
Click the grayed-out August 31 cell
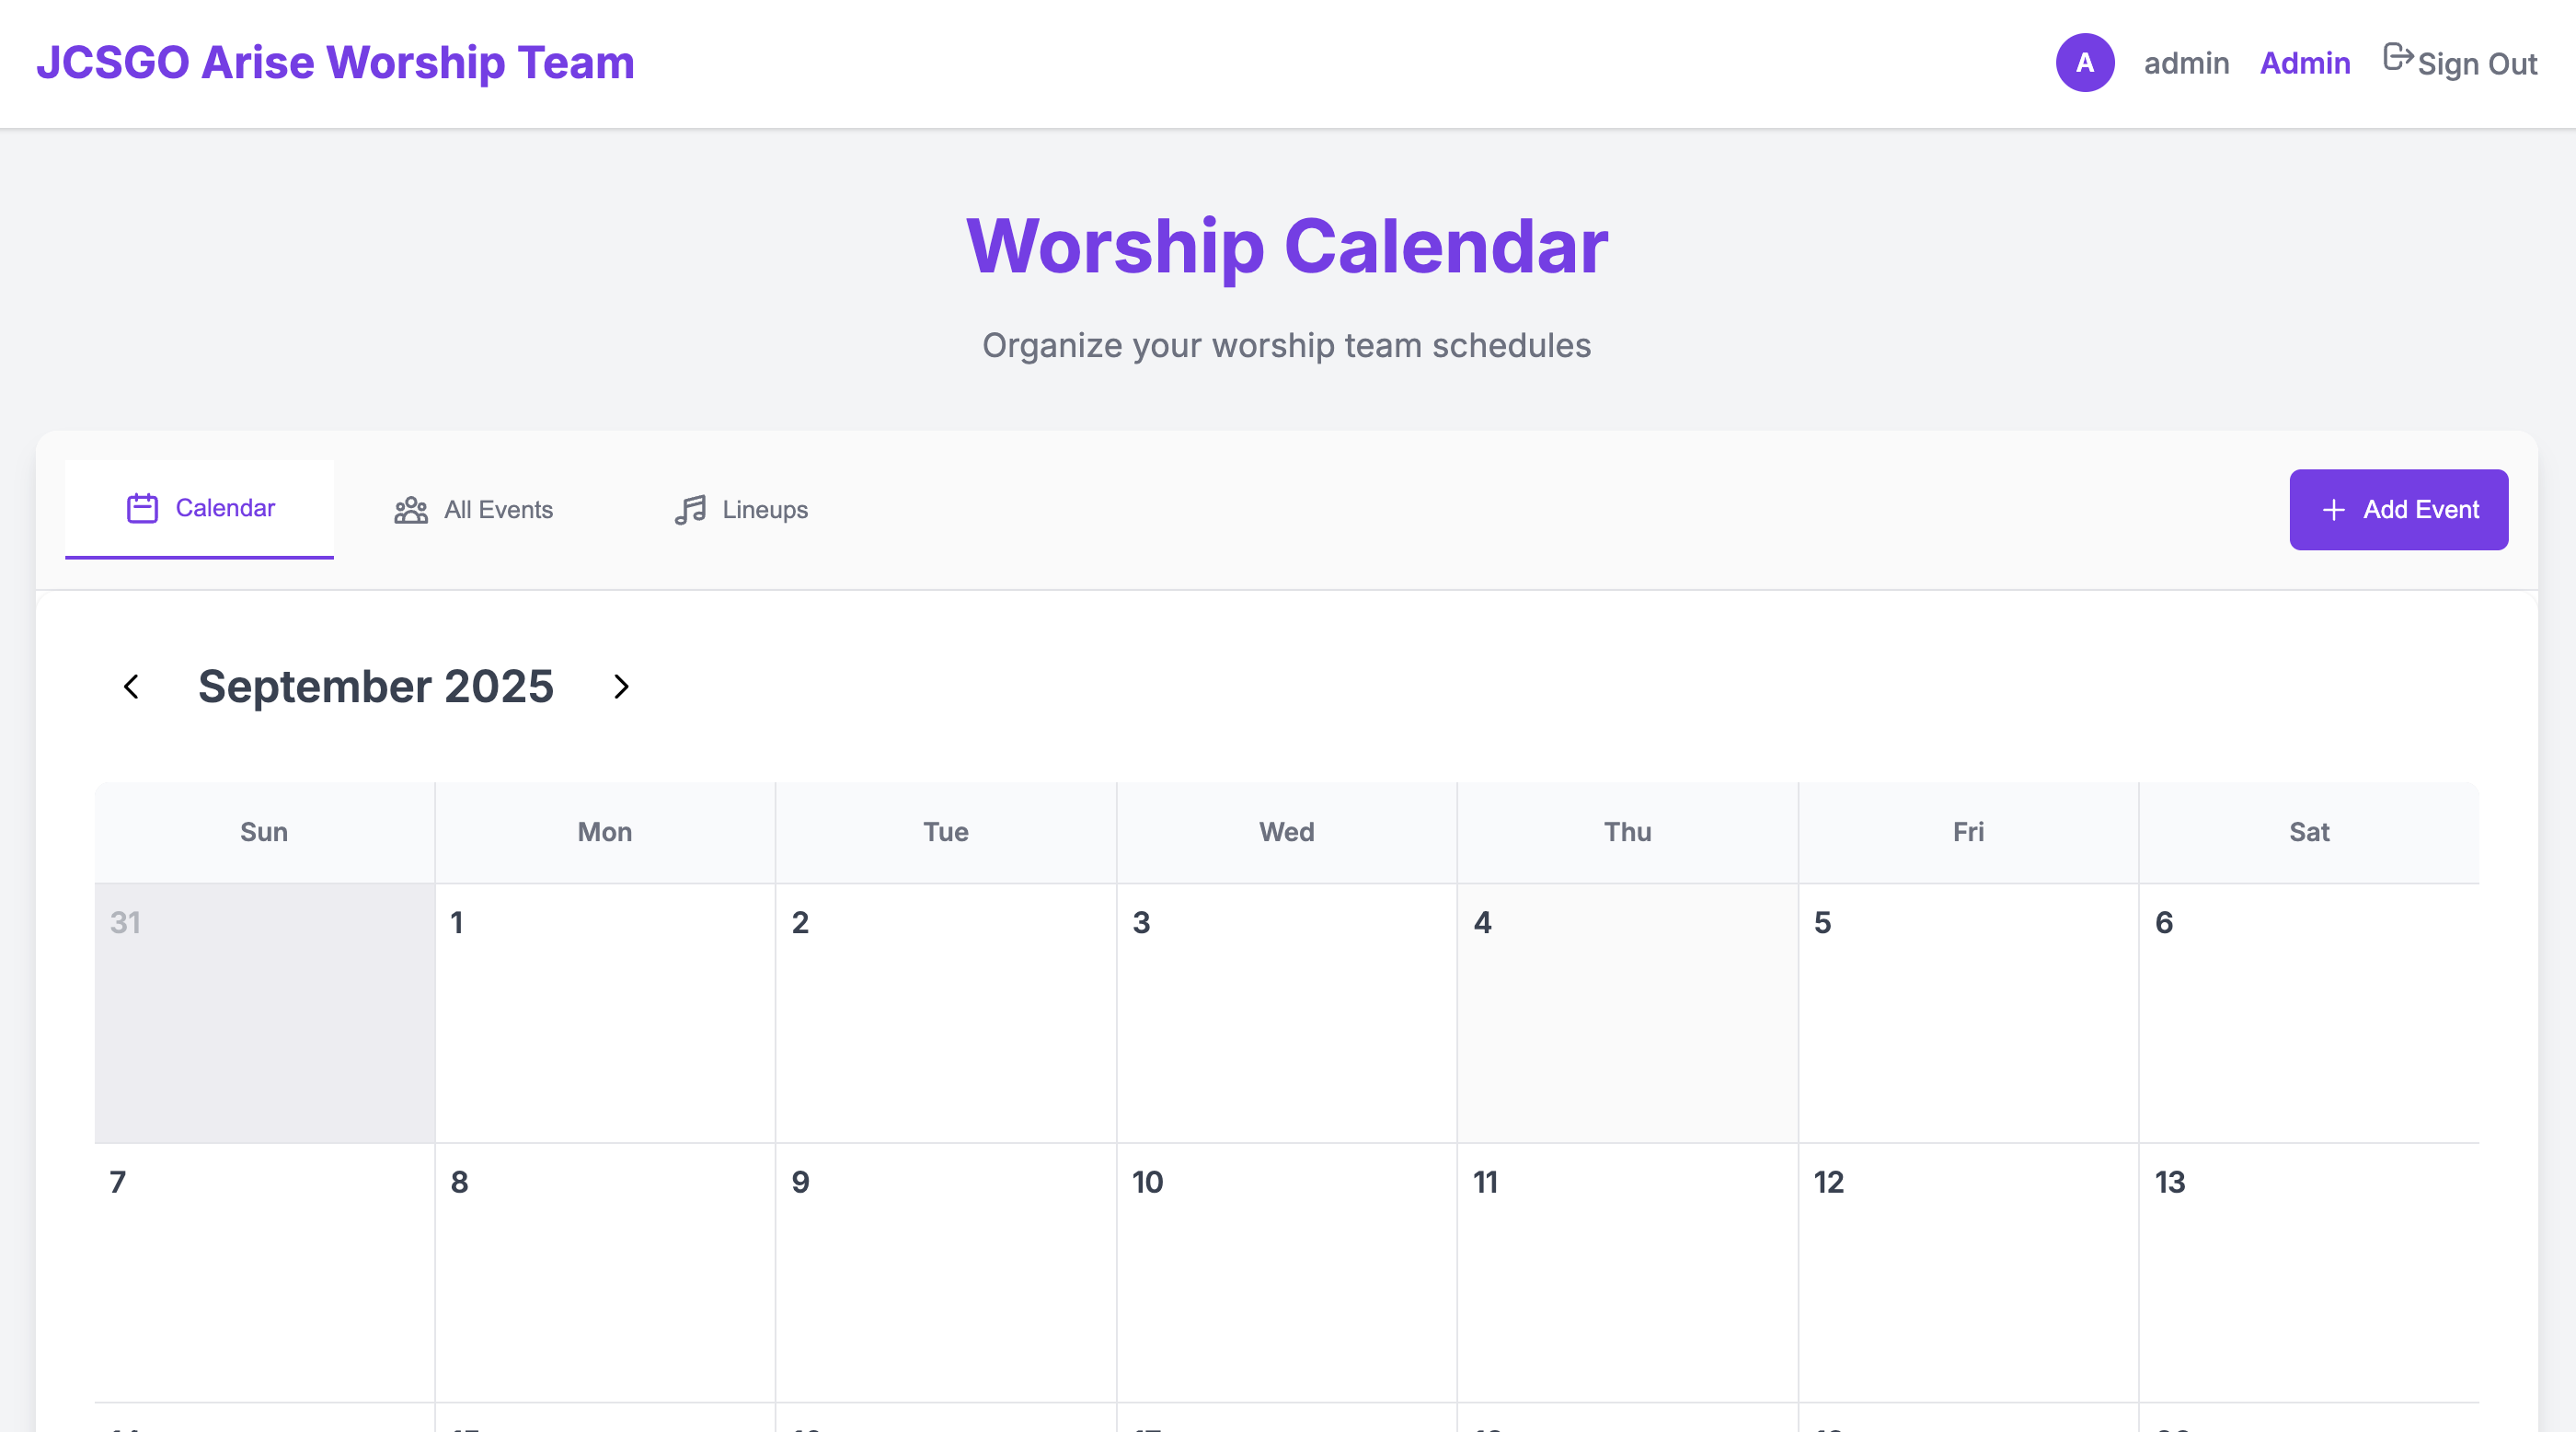(264, 1015)
